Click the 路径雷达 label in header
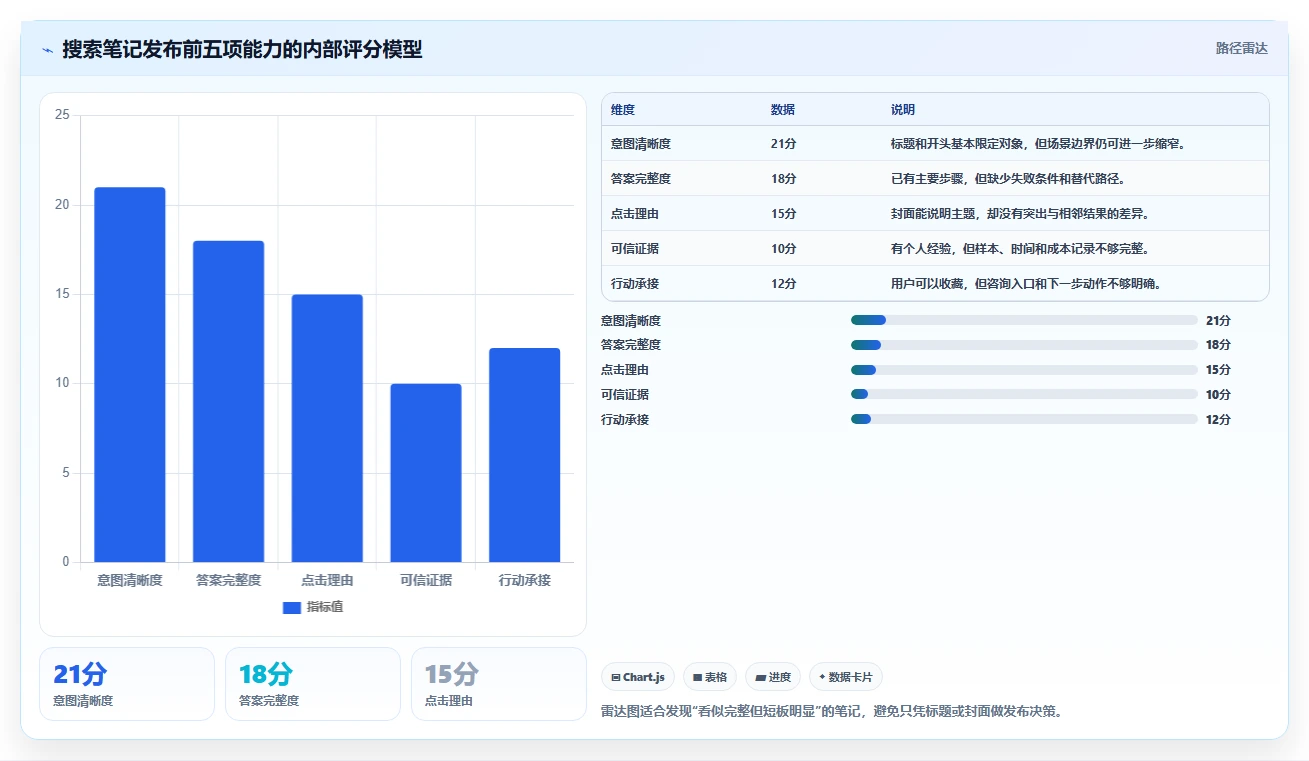 (x=1242, y=48)
